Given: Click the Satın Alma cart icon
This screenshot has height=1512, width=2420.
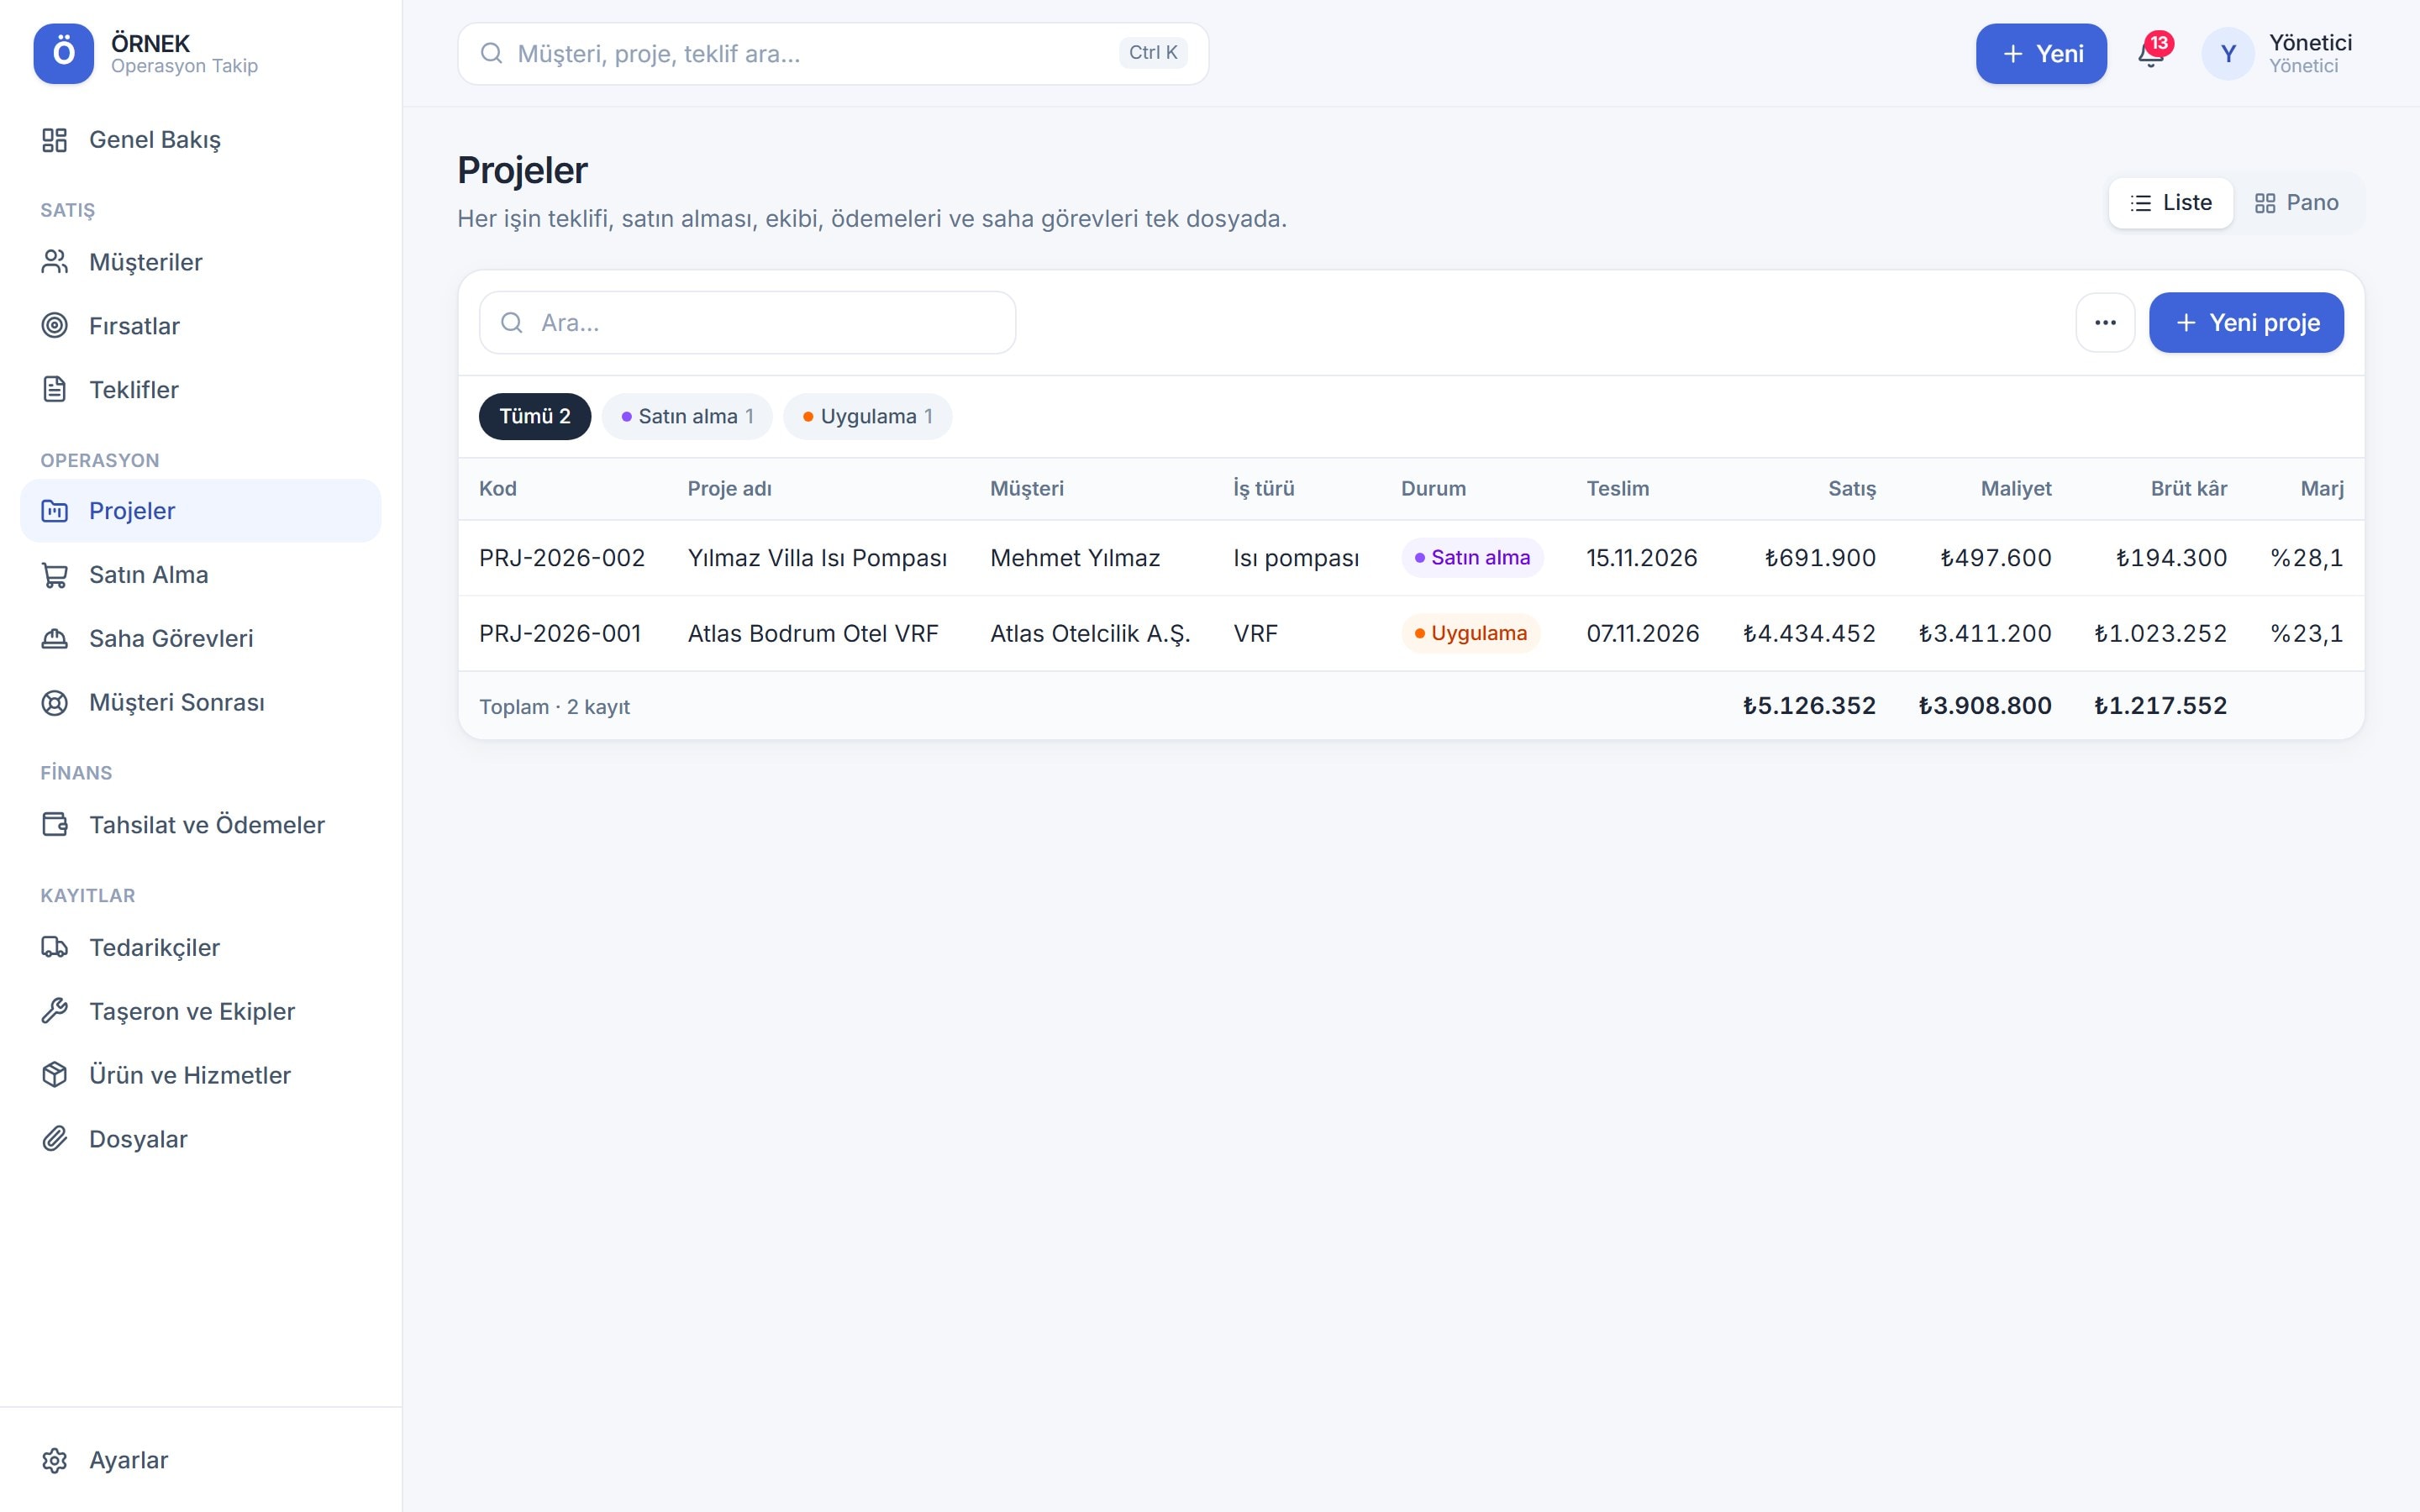Looking at the screenshot, I should [x=54, y=575].
